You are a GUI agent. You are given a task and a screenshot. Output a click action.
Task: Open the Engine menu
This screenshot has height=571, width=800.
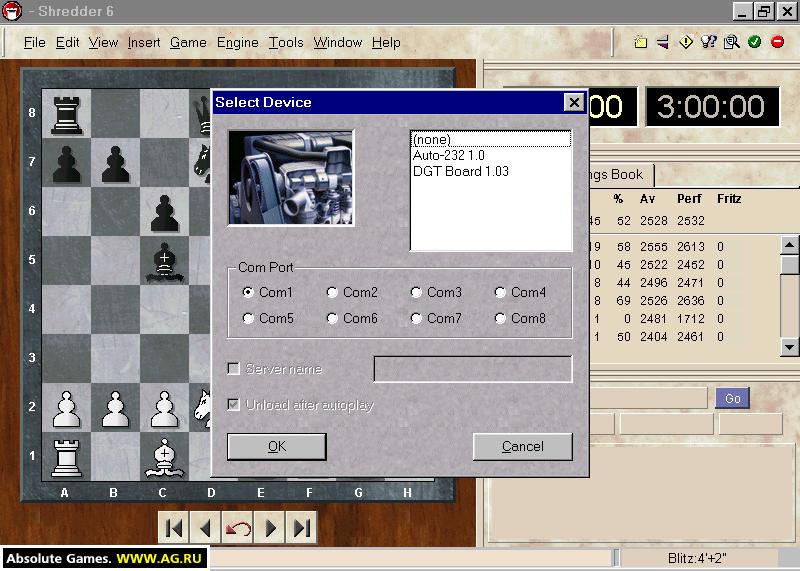pos(238,42)
